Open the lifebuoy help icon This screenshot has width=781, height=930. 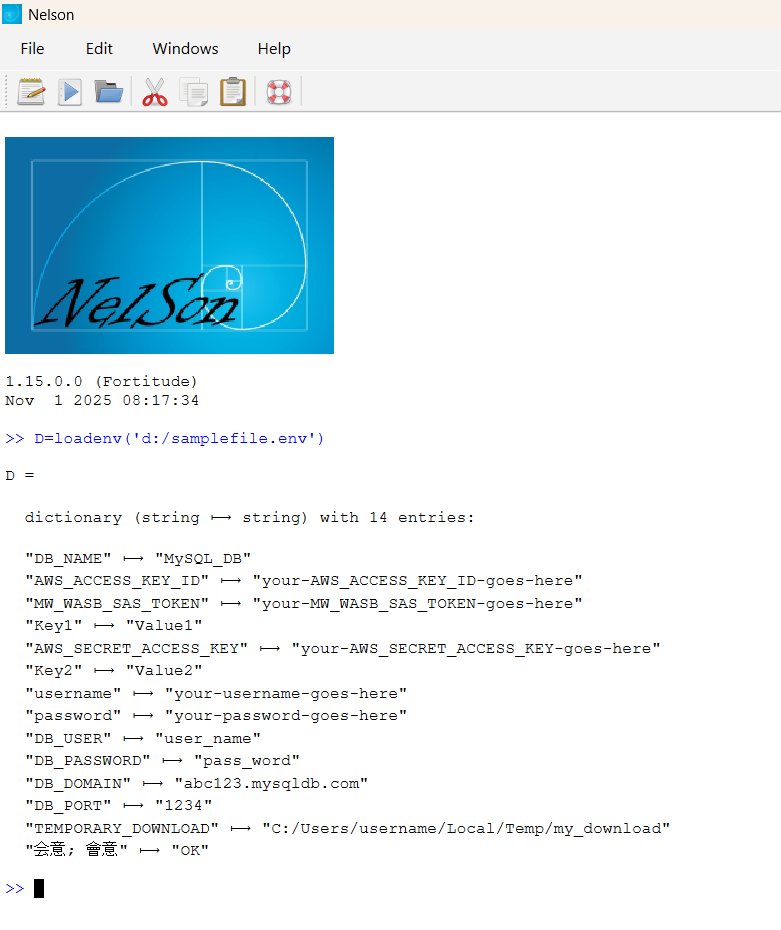click(x=279, y=92)
